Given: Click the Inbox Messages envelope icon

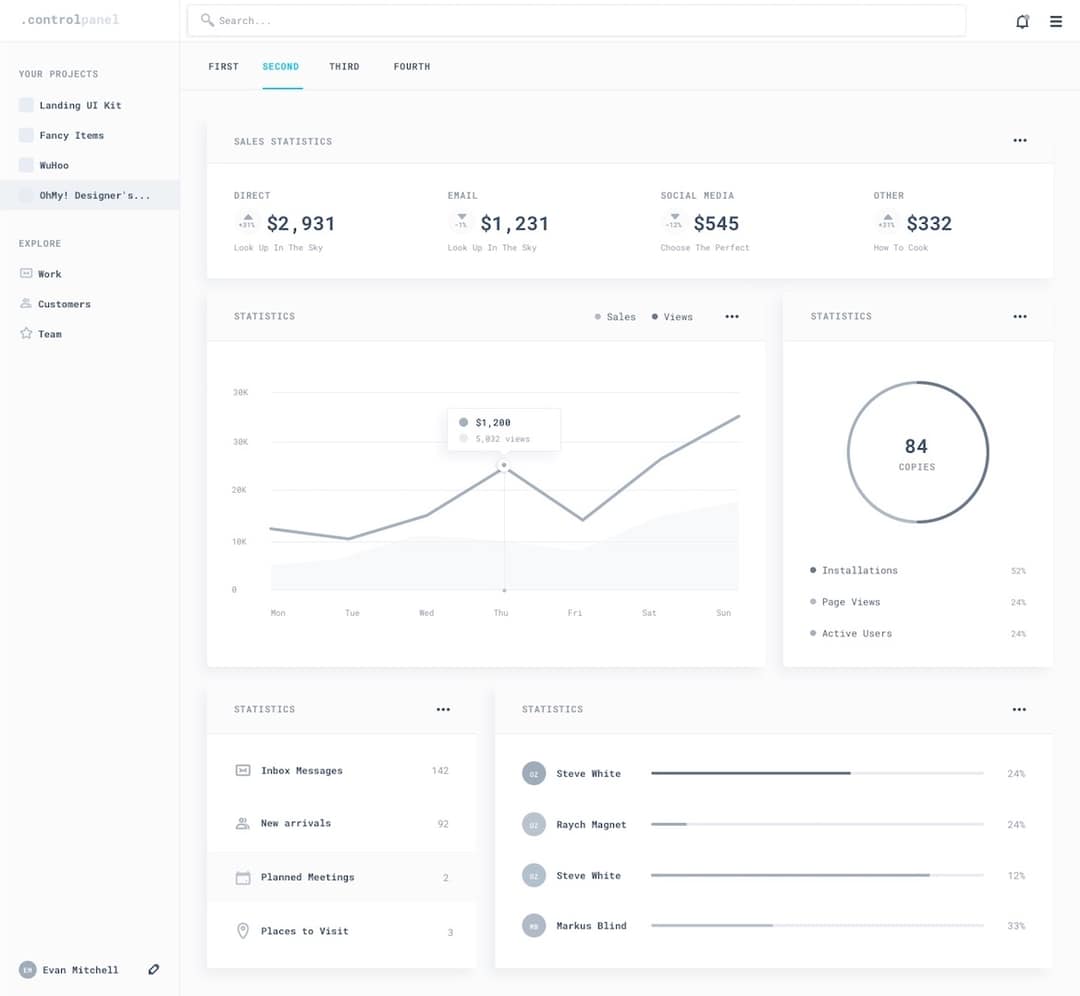Looking at the screenshot, I should (241, 770).
